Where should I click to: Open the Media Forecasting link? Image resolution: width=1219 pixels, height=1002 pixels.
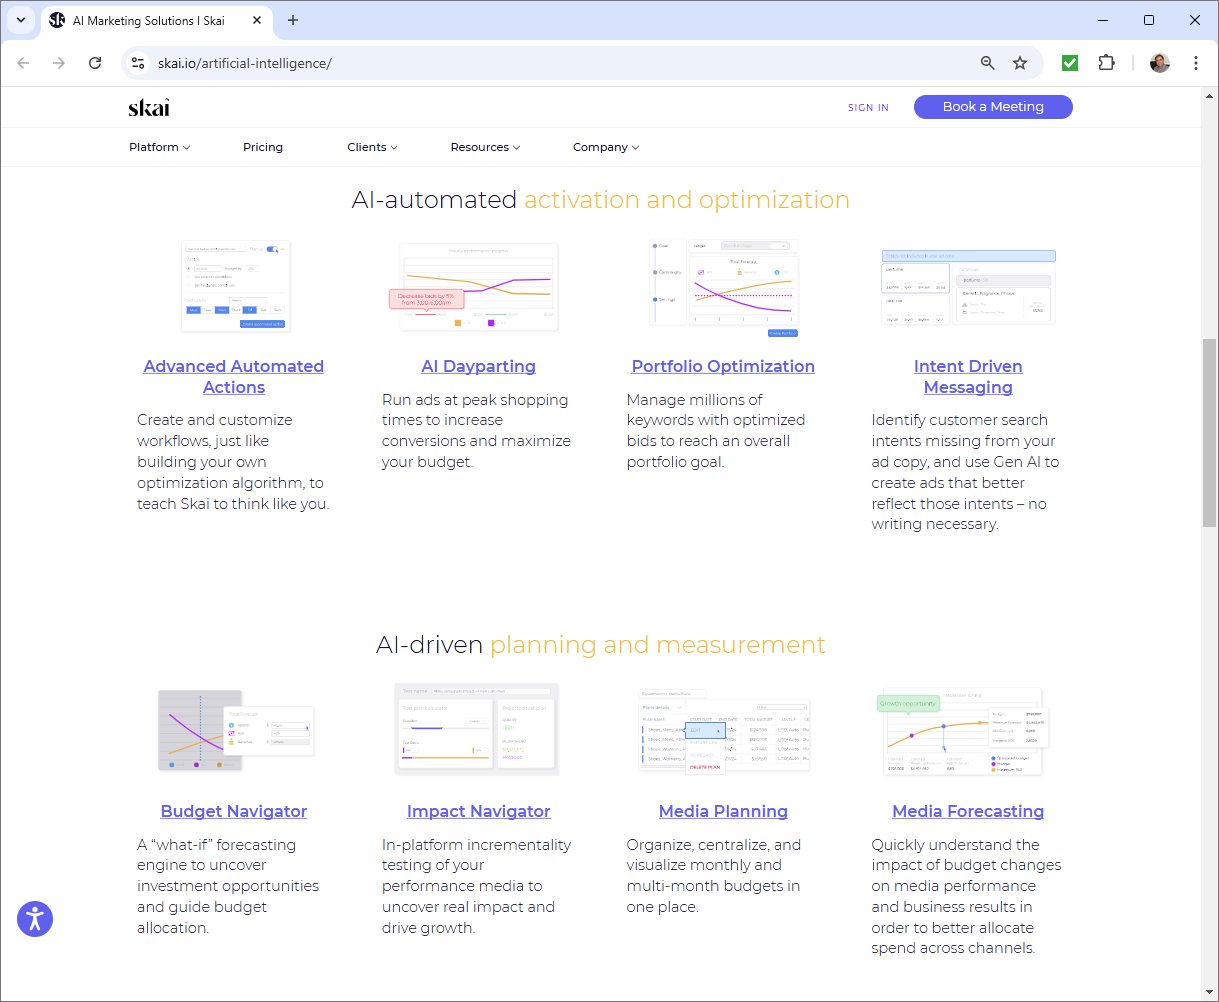pos(968,811)
